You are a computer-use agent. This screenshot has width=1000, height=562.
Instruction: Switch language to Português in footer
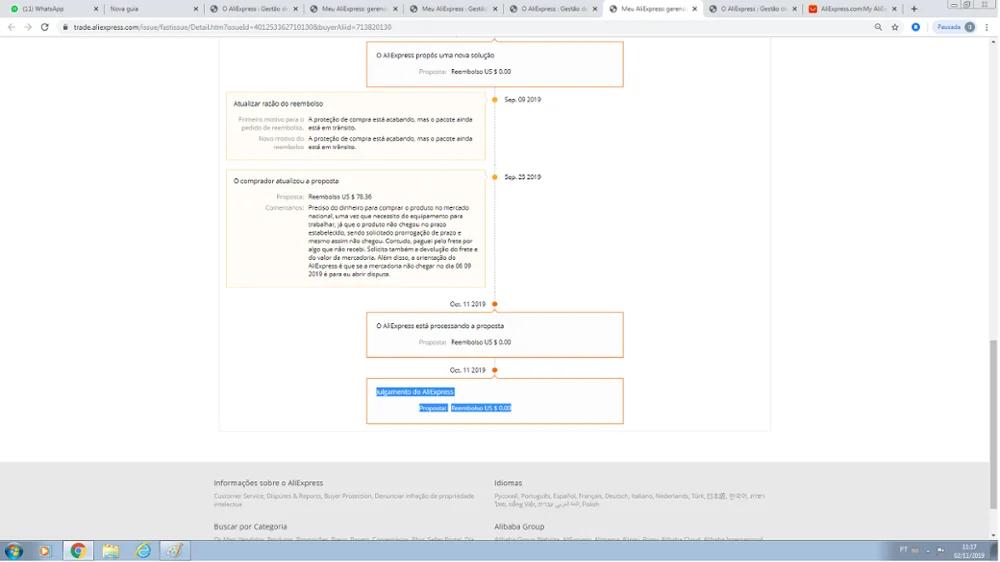(535, 496)
